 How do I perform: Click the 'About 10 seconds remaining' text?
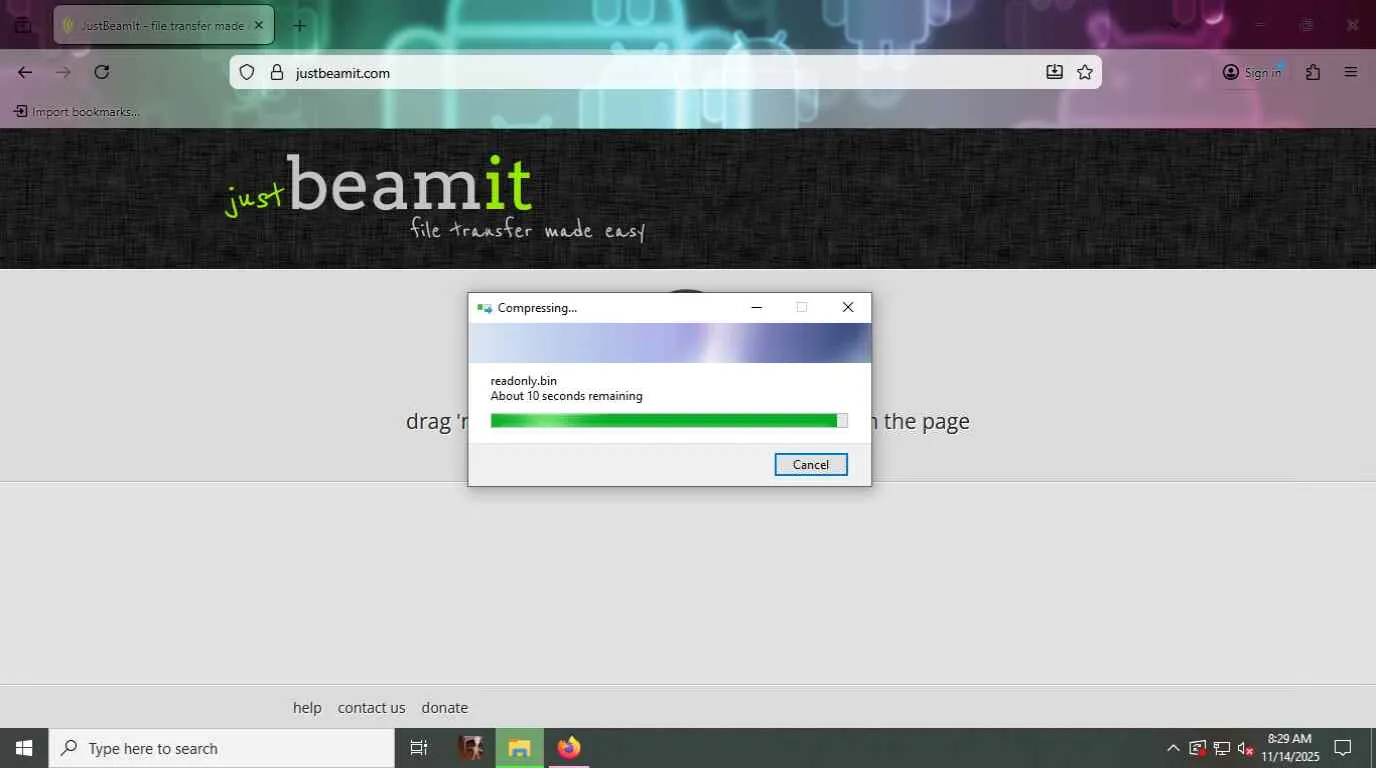[x=566, y=396]
